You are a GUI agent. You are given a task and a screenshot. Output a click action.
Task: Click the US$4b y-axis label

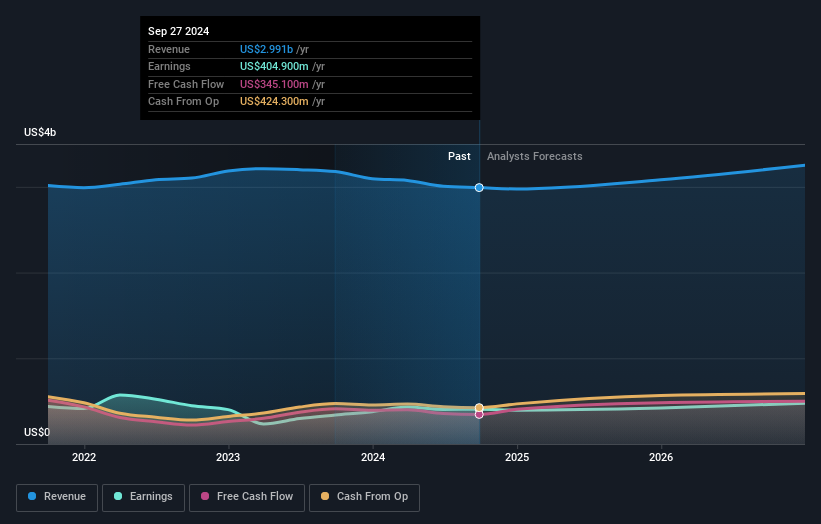pyautogui.click(x=40, y=132)
